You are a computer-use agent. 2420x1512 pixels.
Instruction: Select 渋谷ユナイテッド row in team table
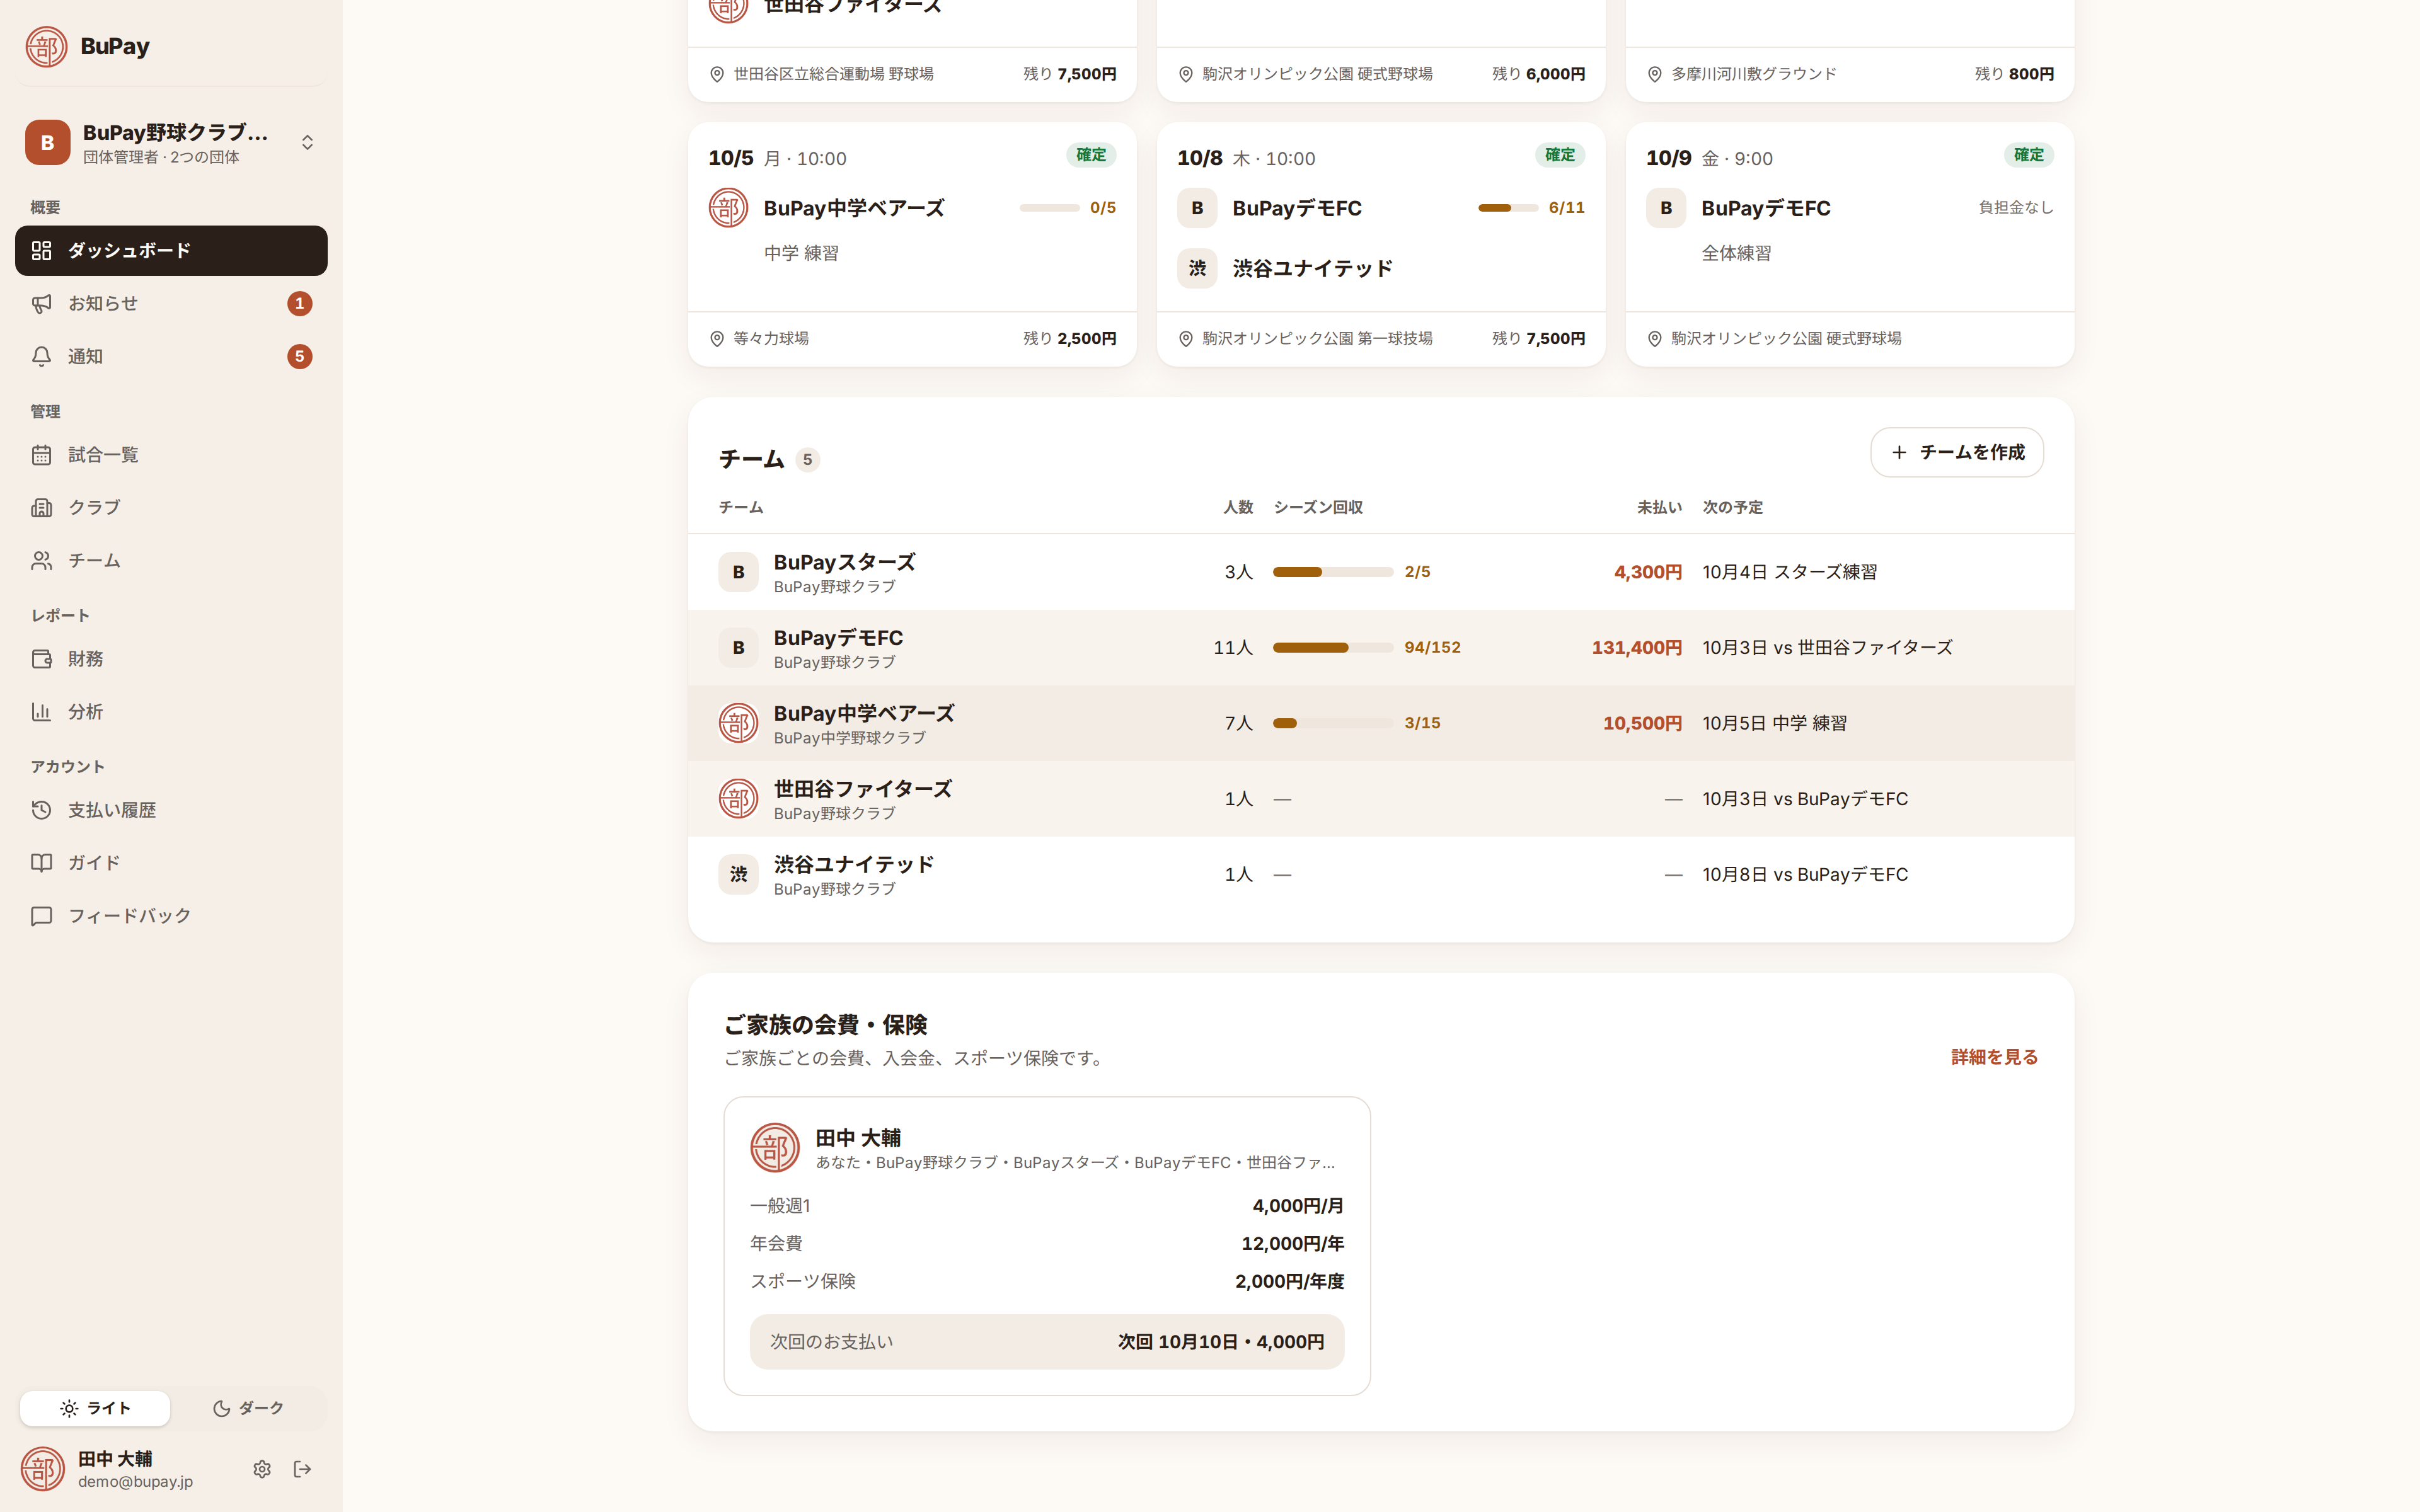tap(1380, 874)
